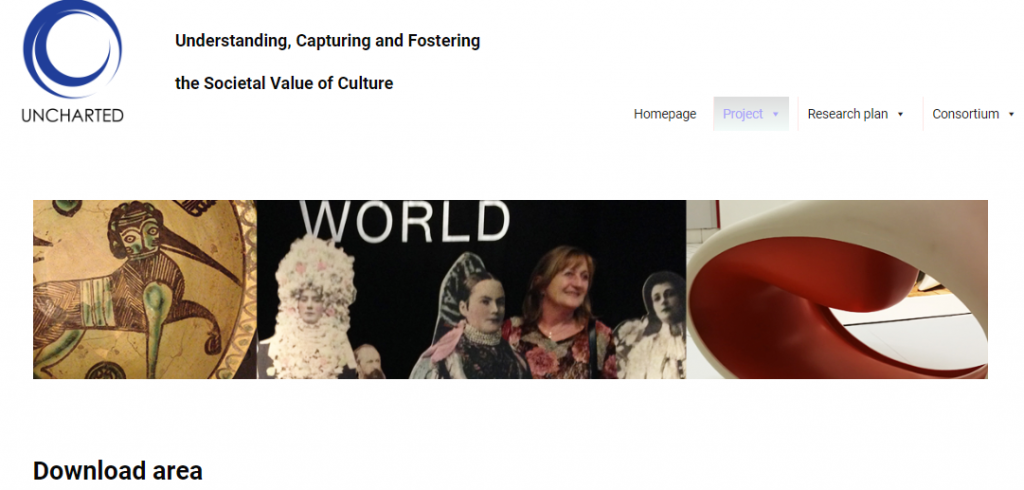This screenshot has height=490, width=1024.
Task: Click the red and white sculpture photo
Action: coord(837,289)
